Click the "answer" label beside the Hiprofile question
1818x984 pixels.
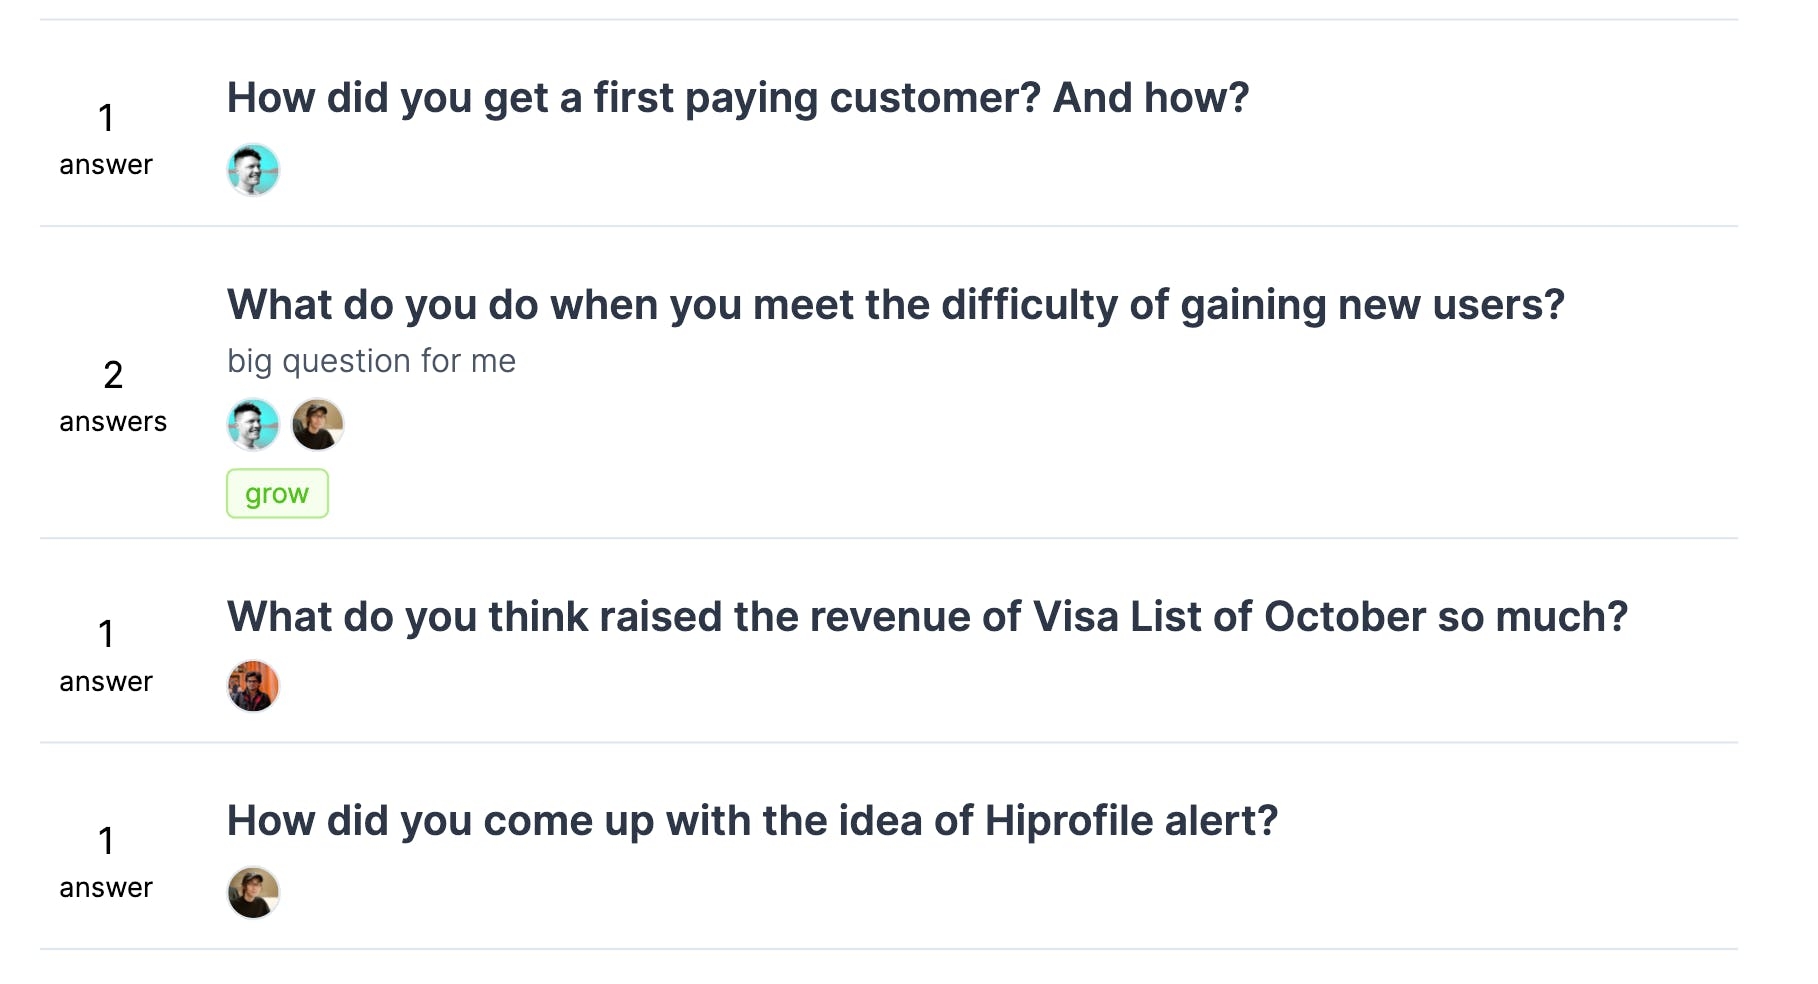pos(106,888)
